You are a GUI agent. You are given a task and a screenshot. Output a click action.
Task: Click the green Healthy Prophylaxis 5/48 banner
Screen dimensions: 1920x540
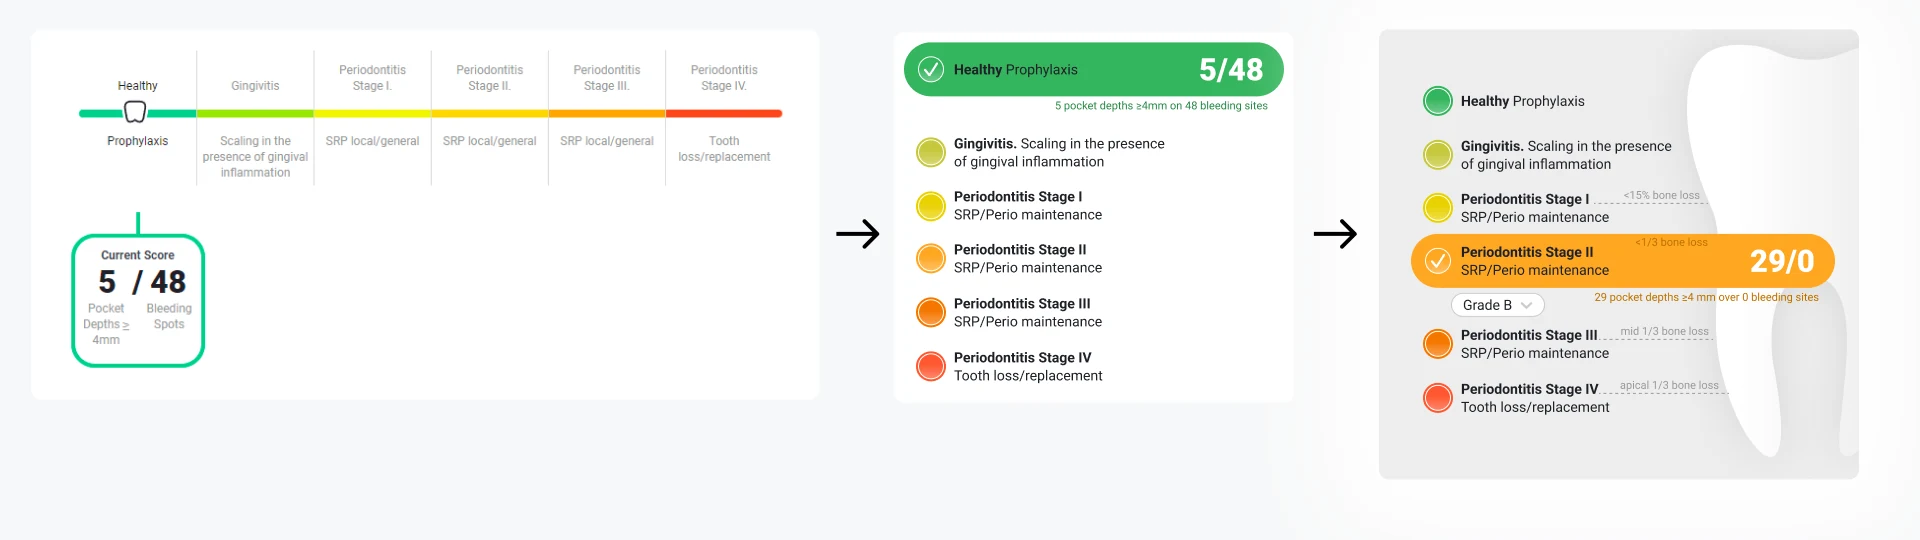point(1093,69)
